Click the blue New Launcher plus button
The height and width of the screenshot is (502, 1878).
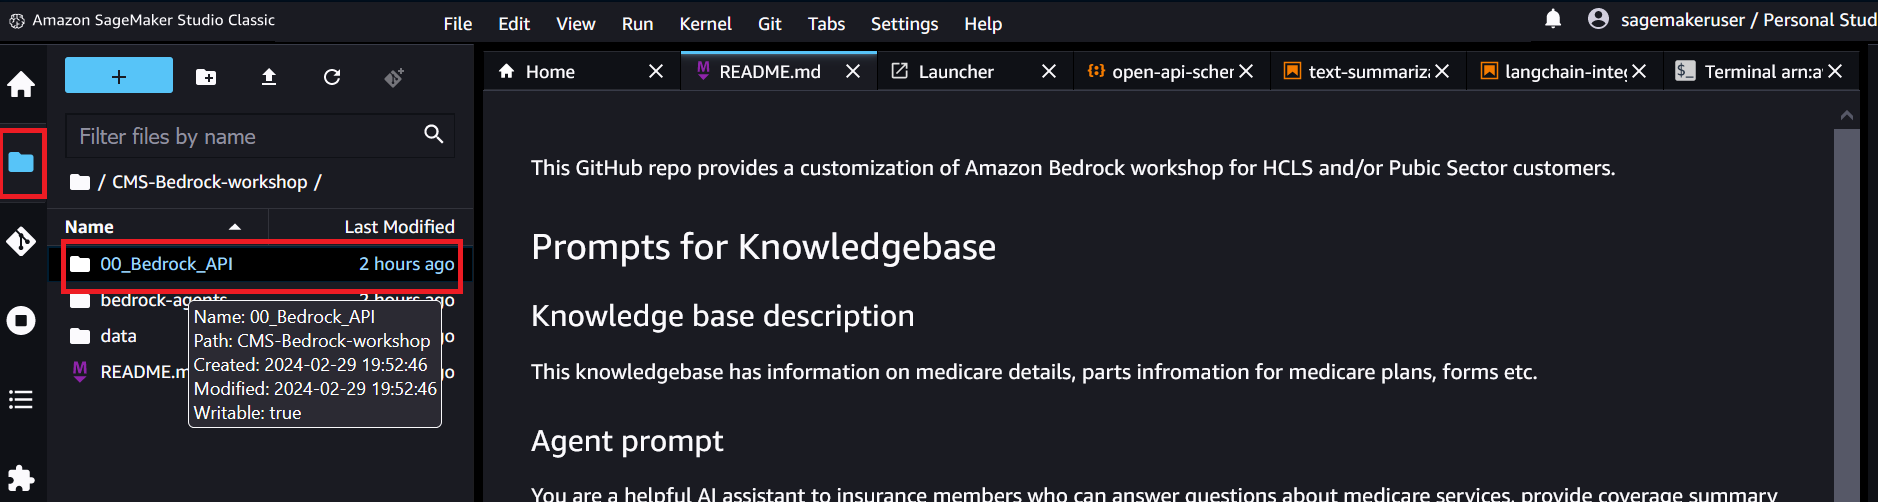click(119, 76)
